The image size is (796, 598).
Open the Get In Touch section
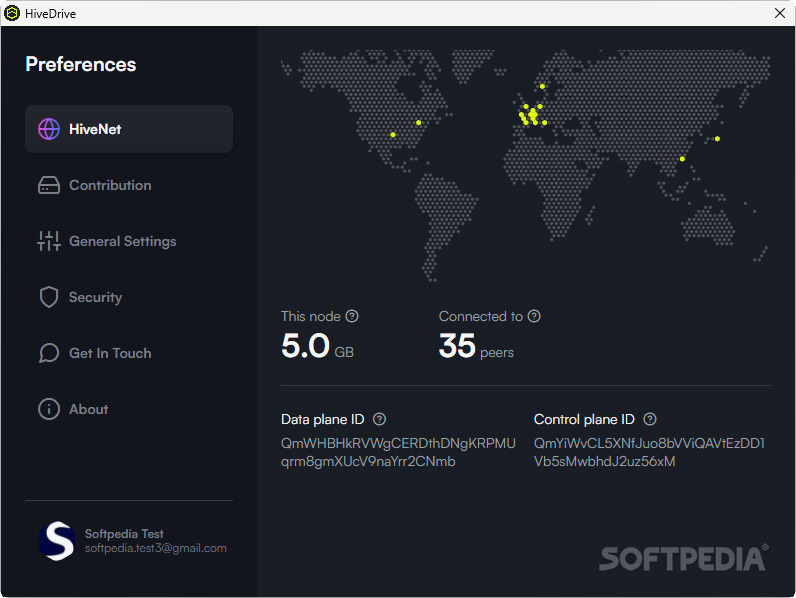[x=129, y=353]
